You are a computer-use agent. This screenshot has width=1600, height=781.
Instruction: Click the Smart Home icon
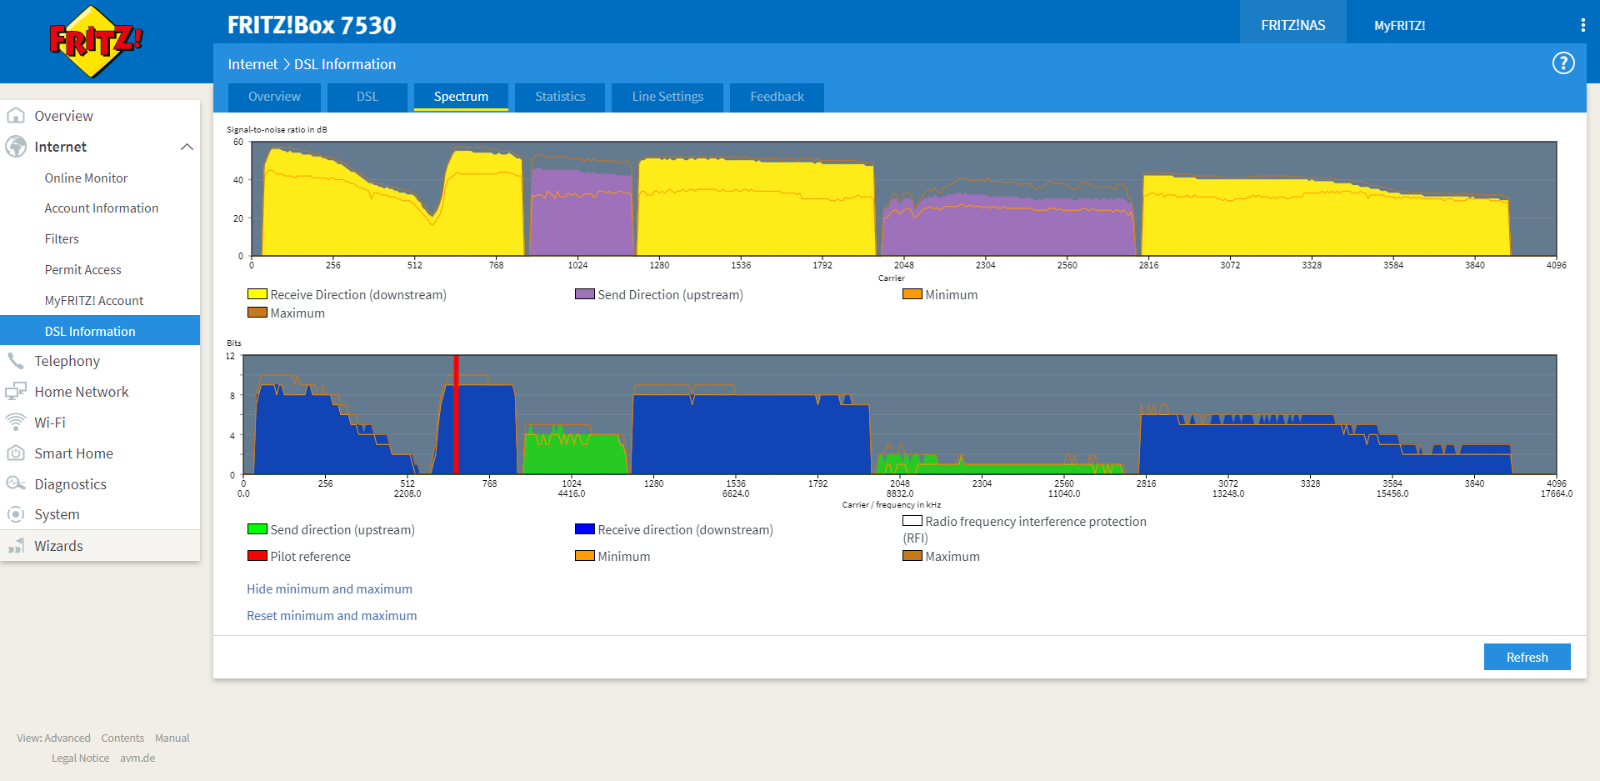[16, 453]
